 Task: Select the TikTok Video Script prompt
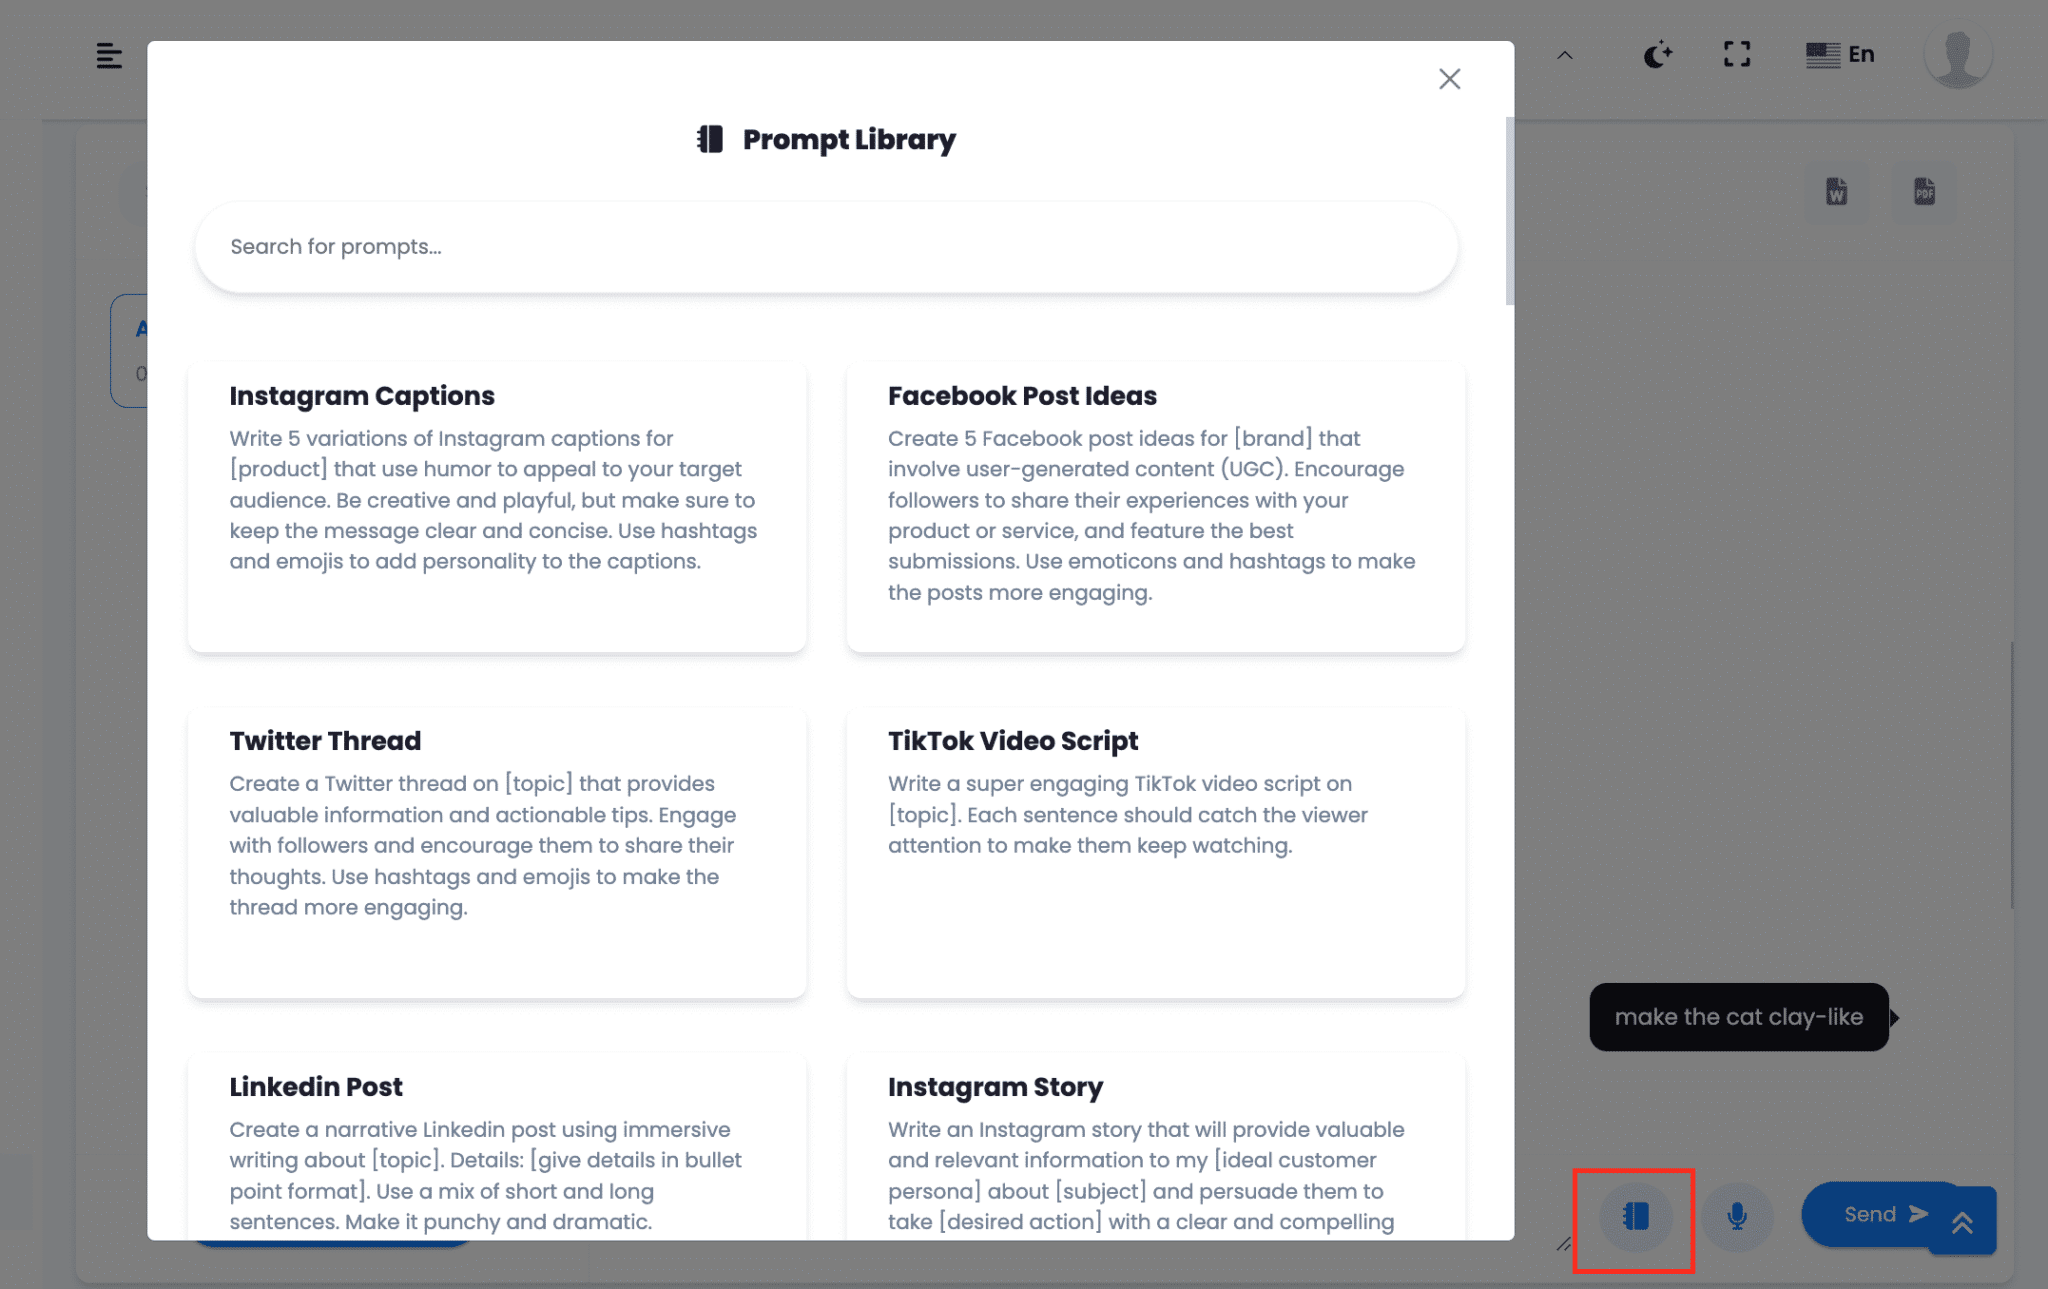pos(1155,852)
